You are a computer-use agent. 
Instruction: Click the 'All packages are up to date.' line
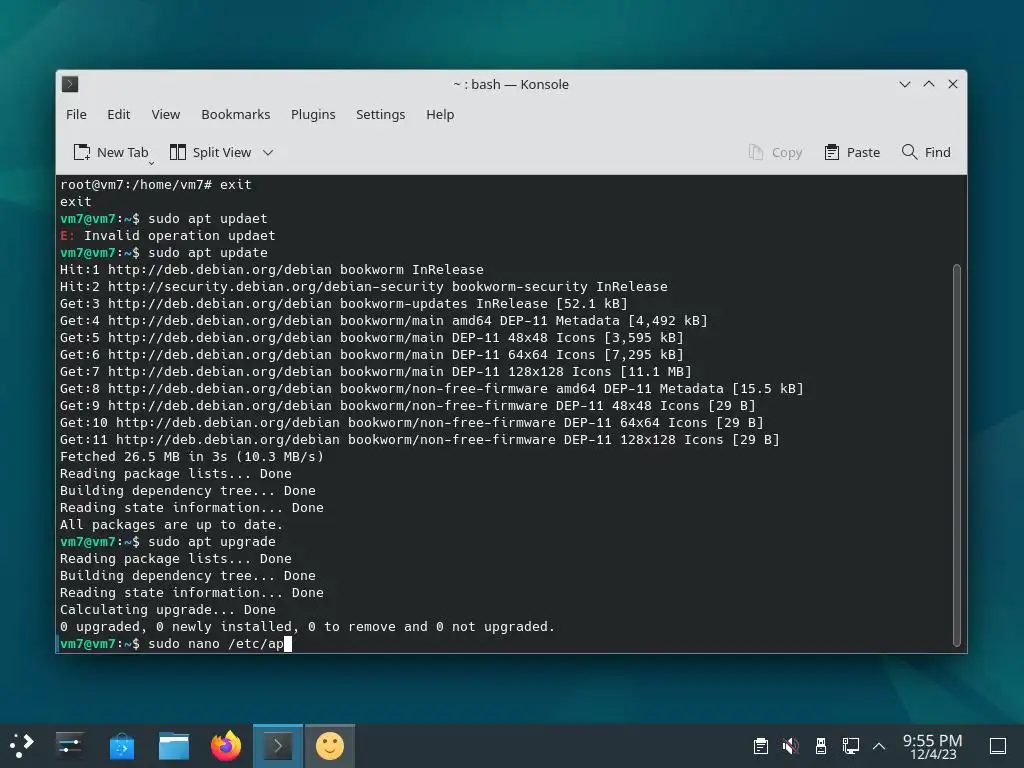point(171,524)
